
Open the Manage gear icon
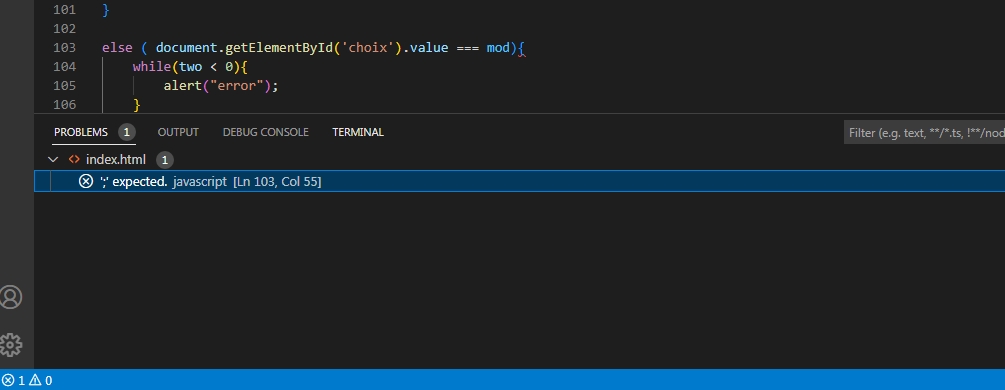pos(11,345)
